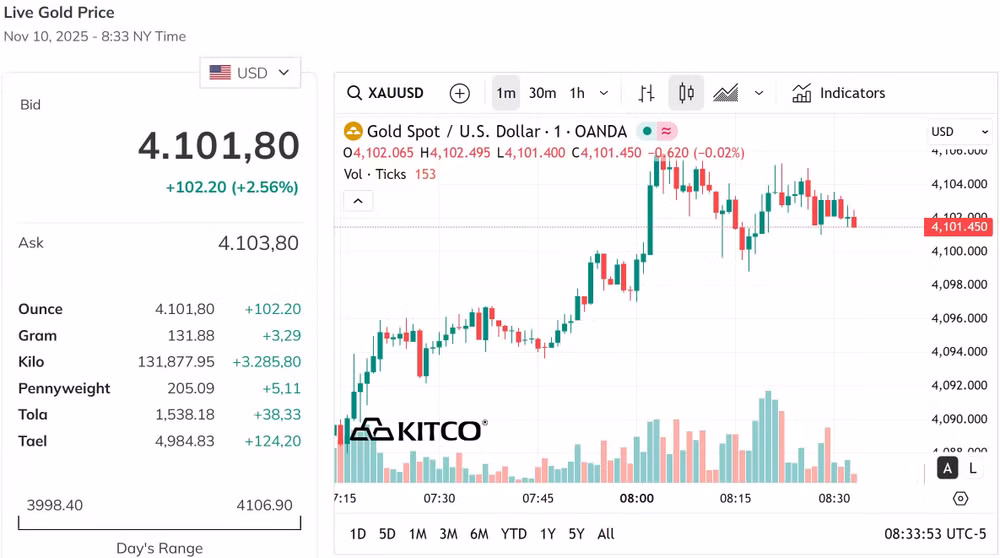Click the 08:00 time axis label
1000x558 pixels.
click(636, 499)
